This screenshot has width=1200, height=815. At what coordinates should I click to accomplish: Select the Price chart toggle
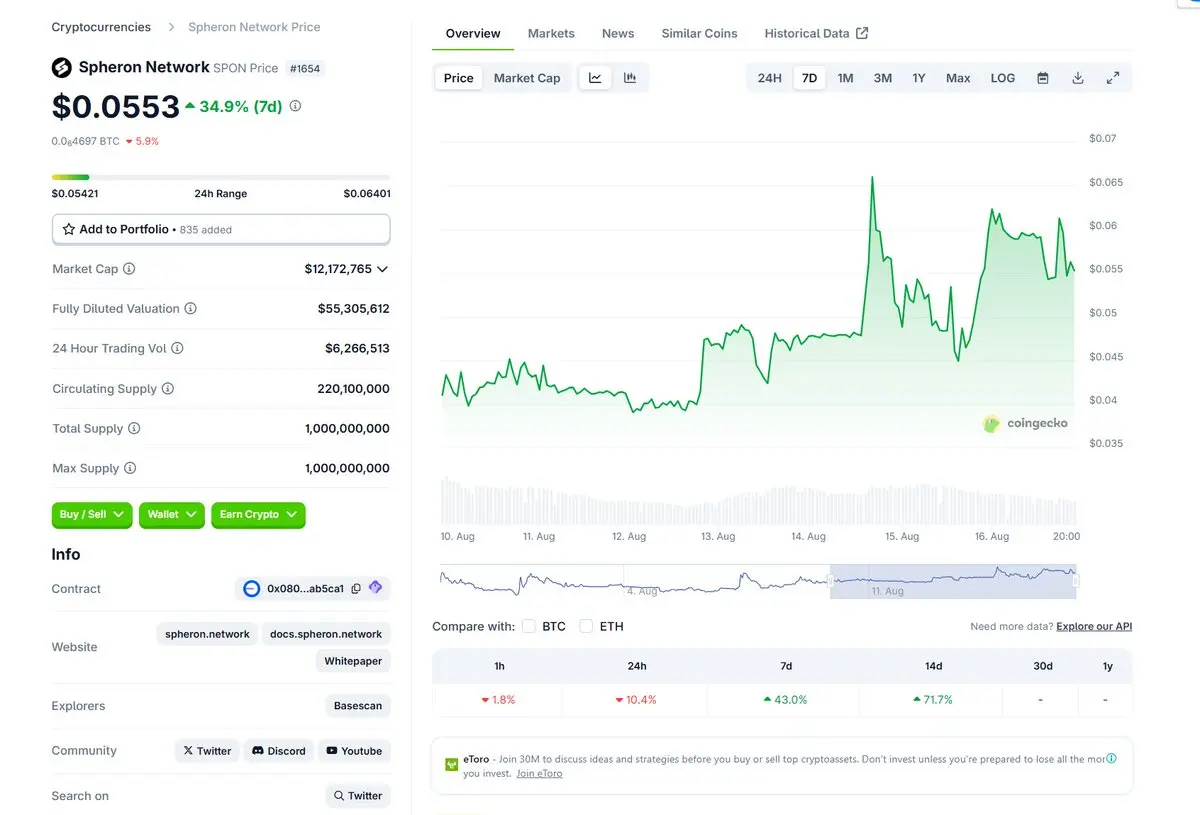tap(459, 78)
